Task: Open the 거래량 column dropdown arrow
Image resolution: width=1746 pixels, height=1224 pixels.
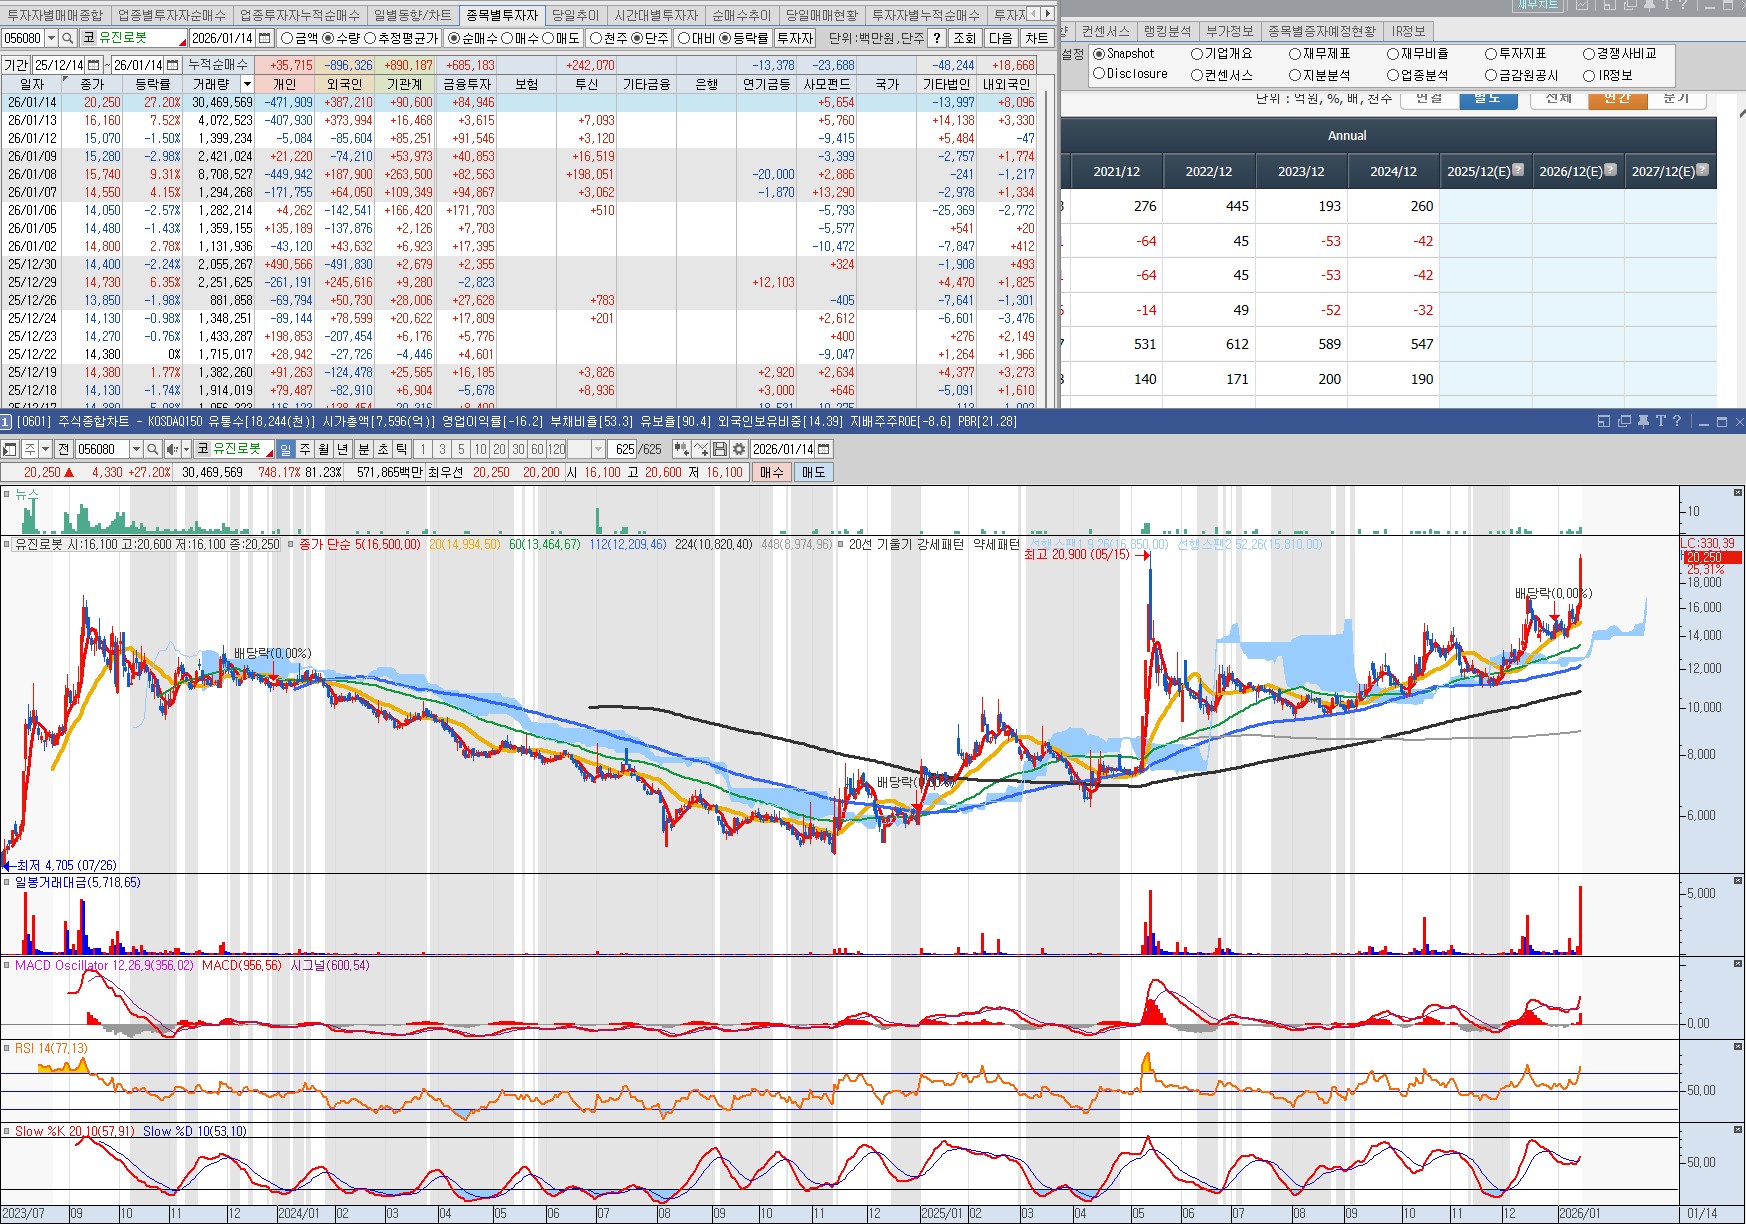Action: tap(247, 84)
